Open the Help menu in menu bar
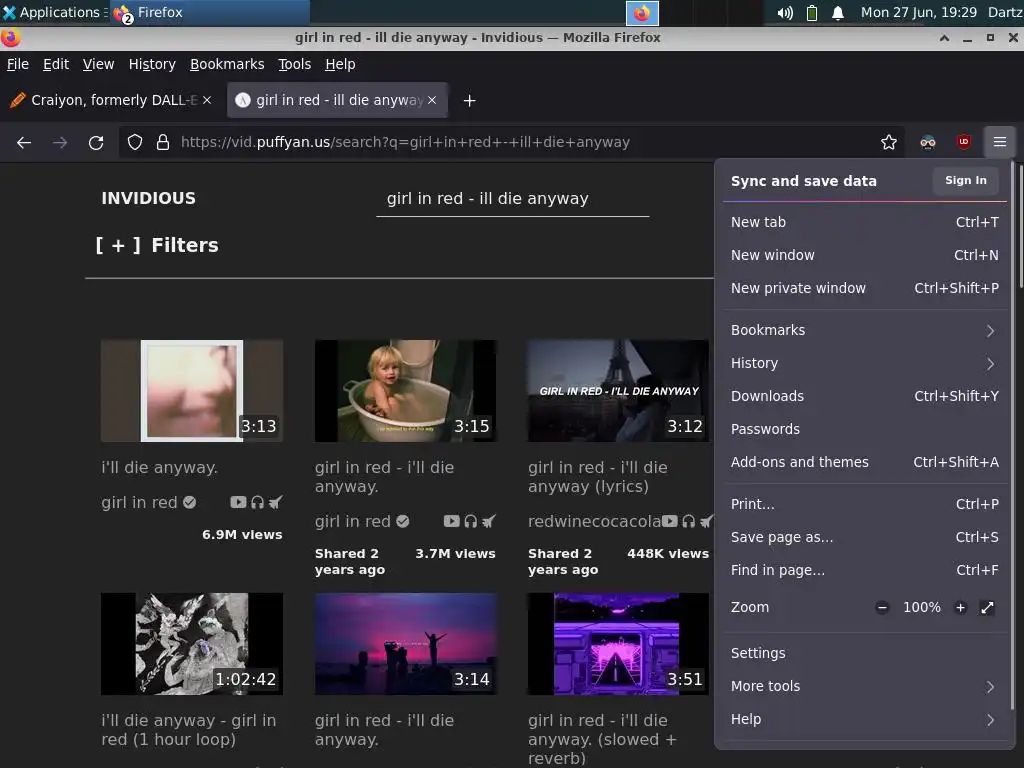This screenshot has width=1024, height=768. coord(340,64)
